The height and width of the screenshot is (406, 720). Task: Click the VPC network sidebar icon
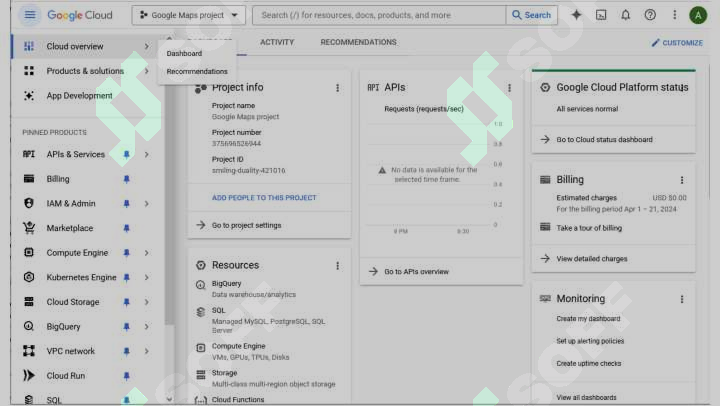coord(29,351)
